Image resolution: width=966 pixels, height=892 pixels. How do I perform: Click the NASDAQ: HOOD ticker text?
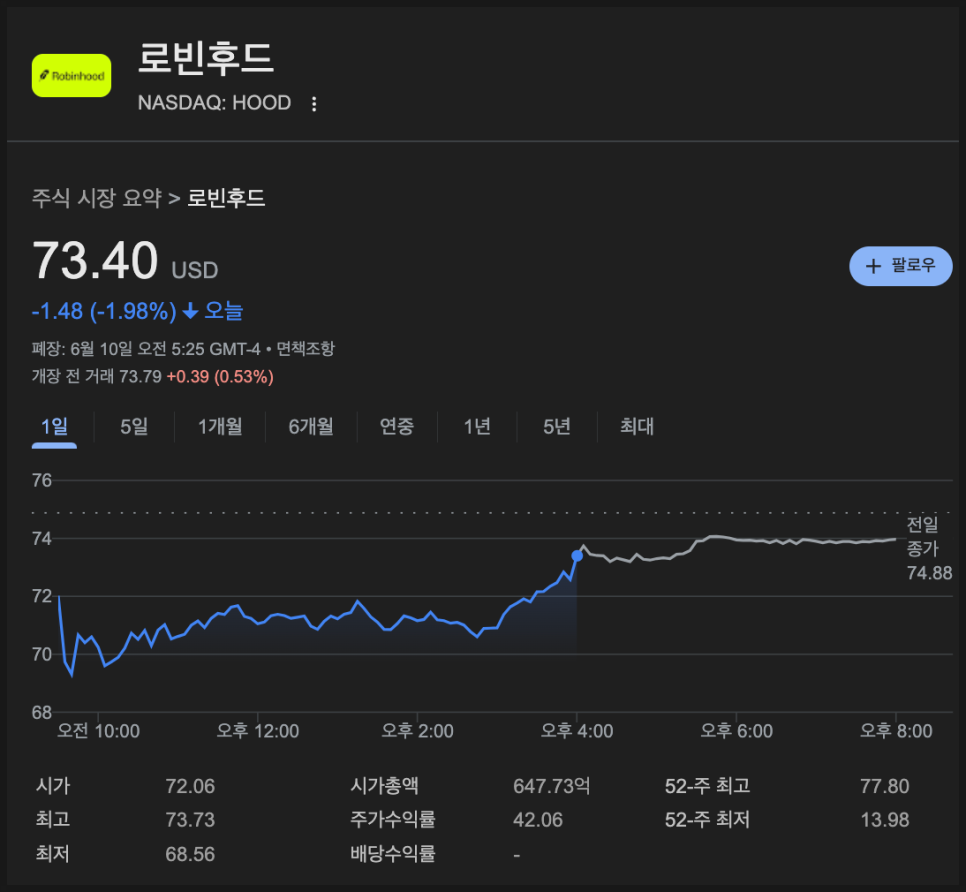[214, 103]
